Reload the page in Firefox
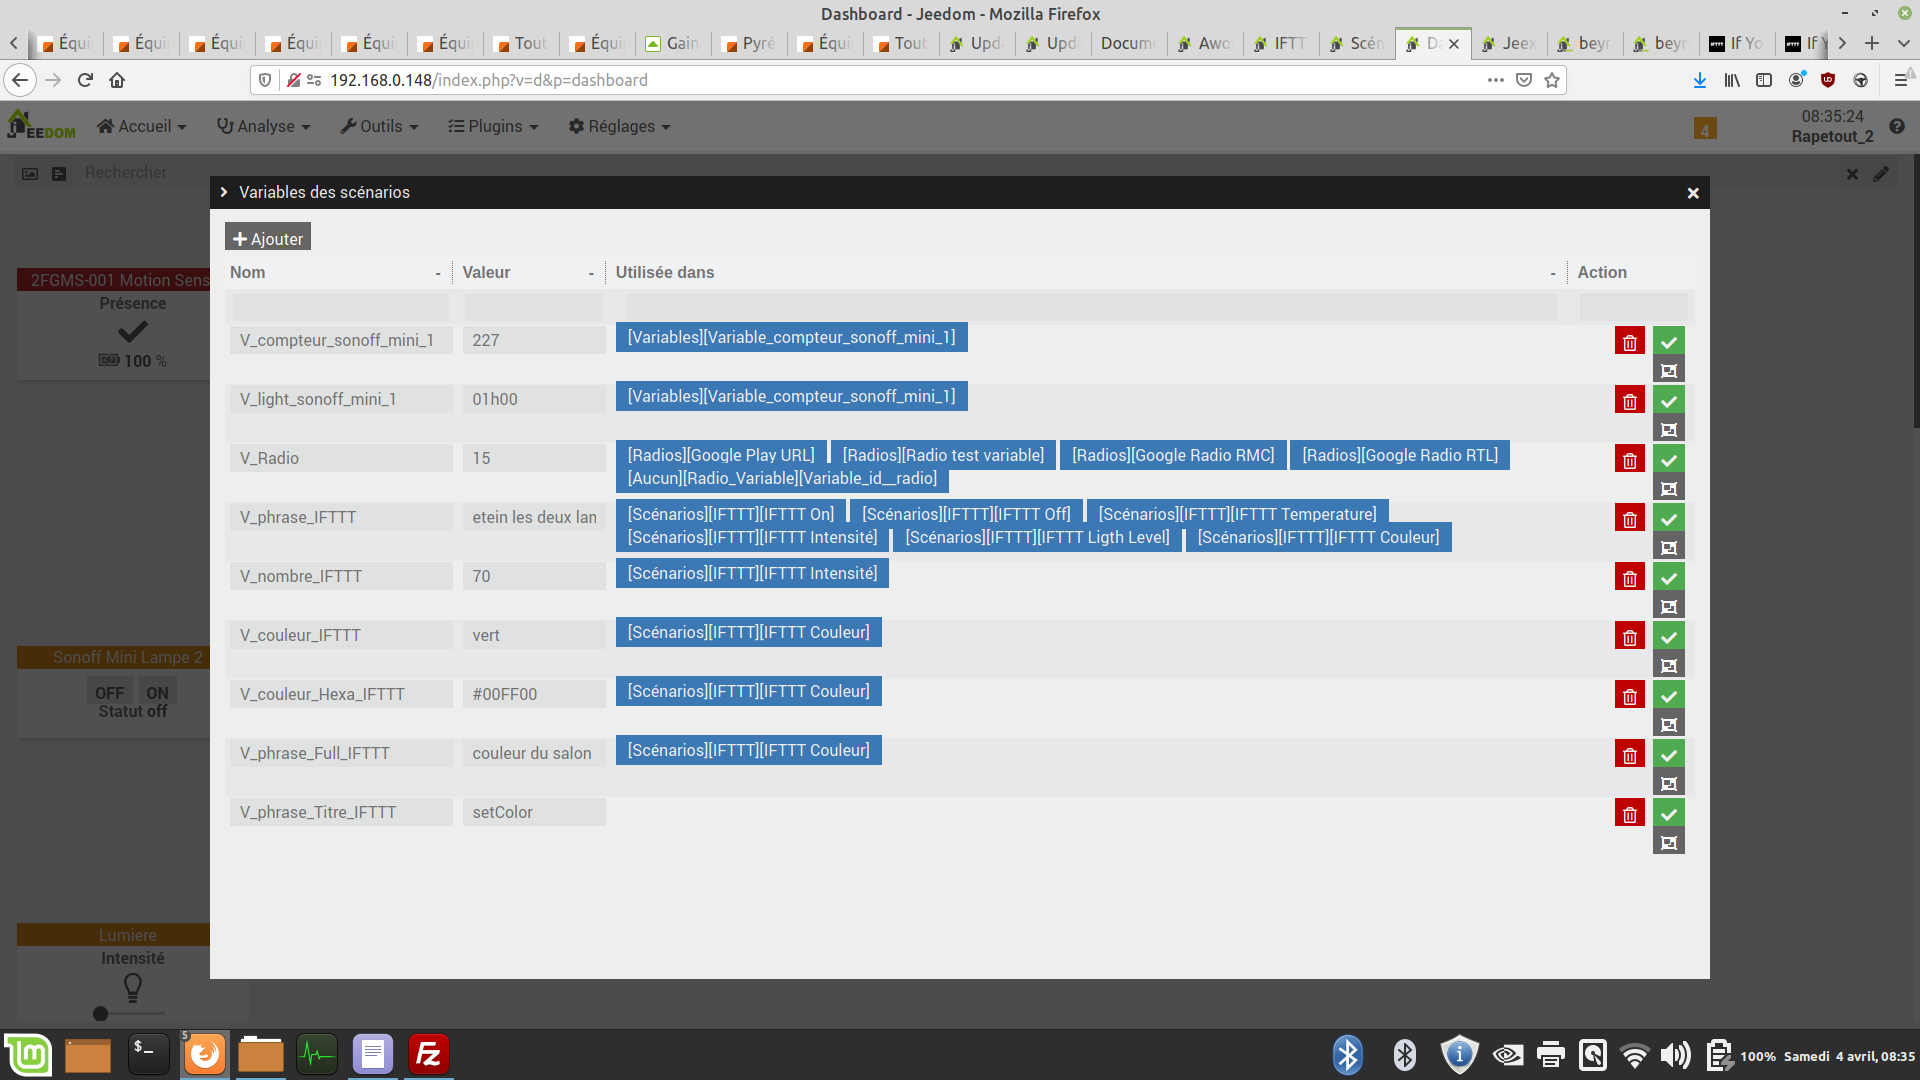This screenshot has height=1080, width=1920. click(85, 80)
